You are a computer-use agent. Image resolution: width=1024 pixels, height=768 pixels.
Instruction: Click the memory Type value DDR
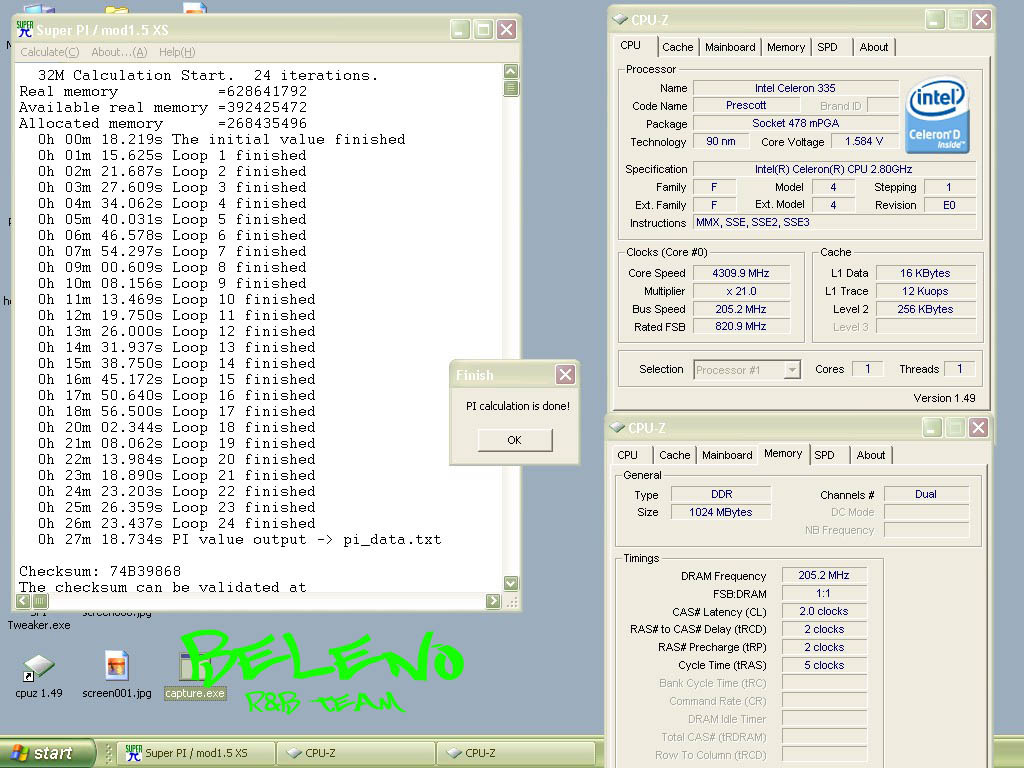coord(721,494)
